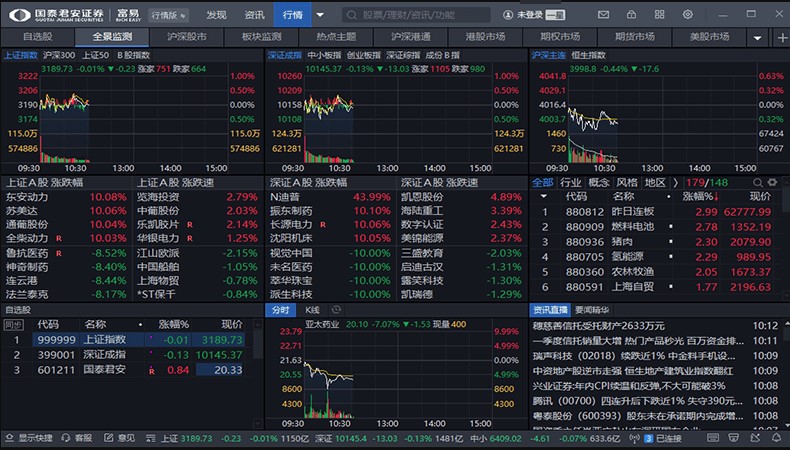The image size is (790, 450).
Task: Open 意见 feedback icon
Action: tap(108, 438)
